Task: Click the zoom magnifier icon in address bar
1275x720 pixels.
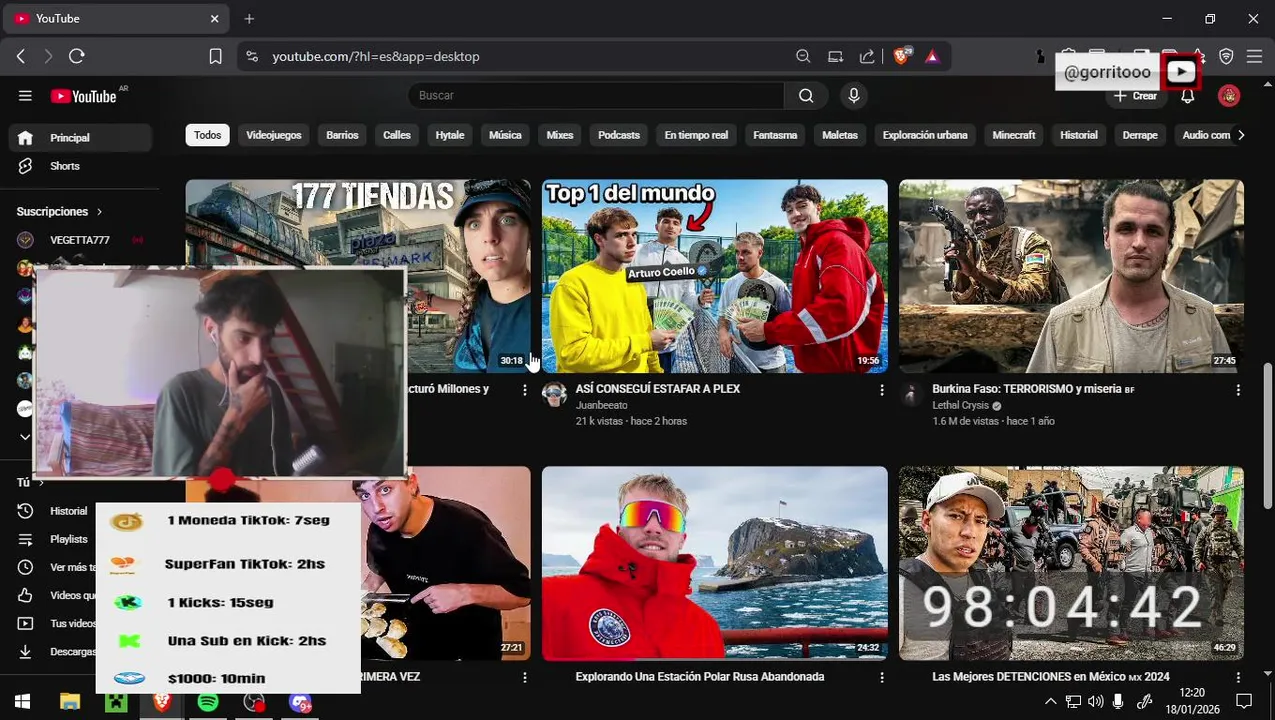Action: 803,57
